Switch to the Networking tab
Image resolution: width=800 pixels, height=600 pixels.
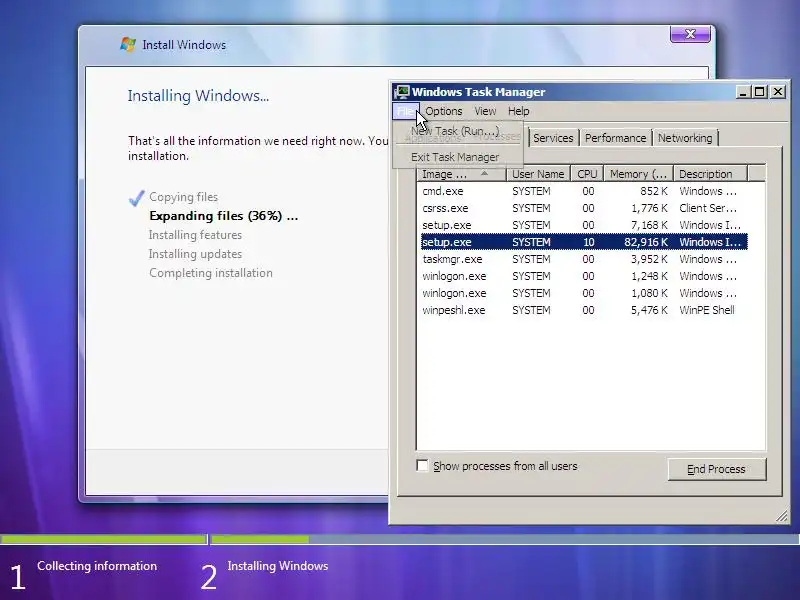(x=685, y=138)
